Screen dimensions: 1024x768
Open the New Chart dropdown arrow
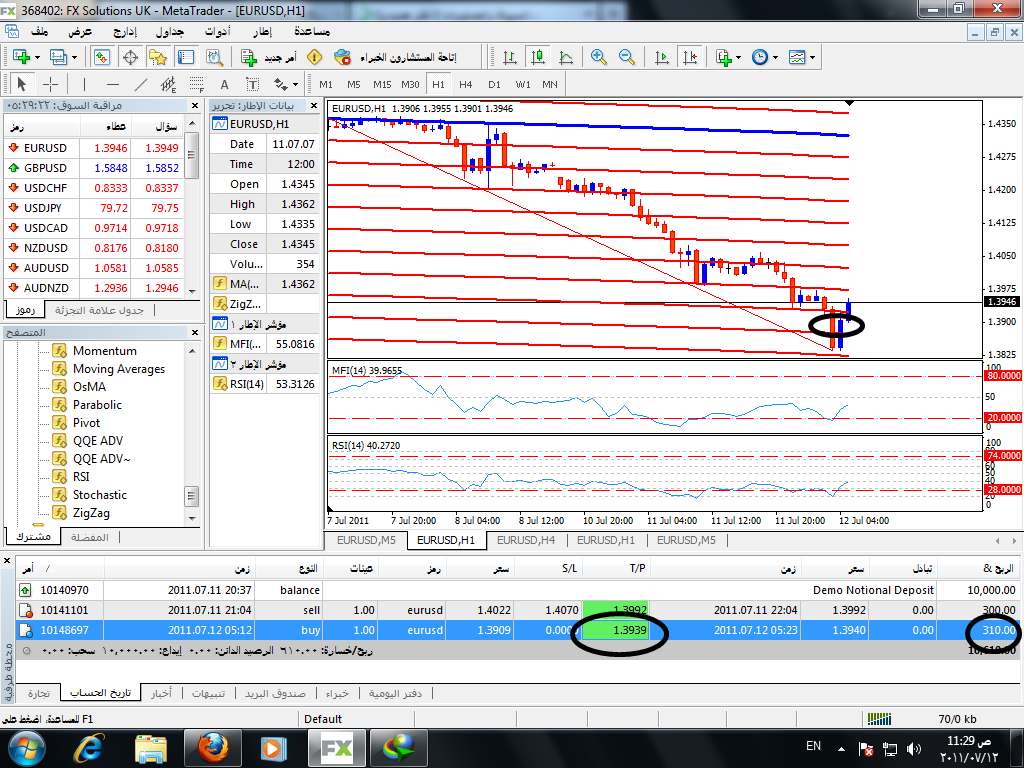click(37, 57)
